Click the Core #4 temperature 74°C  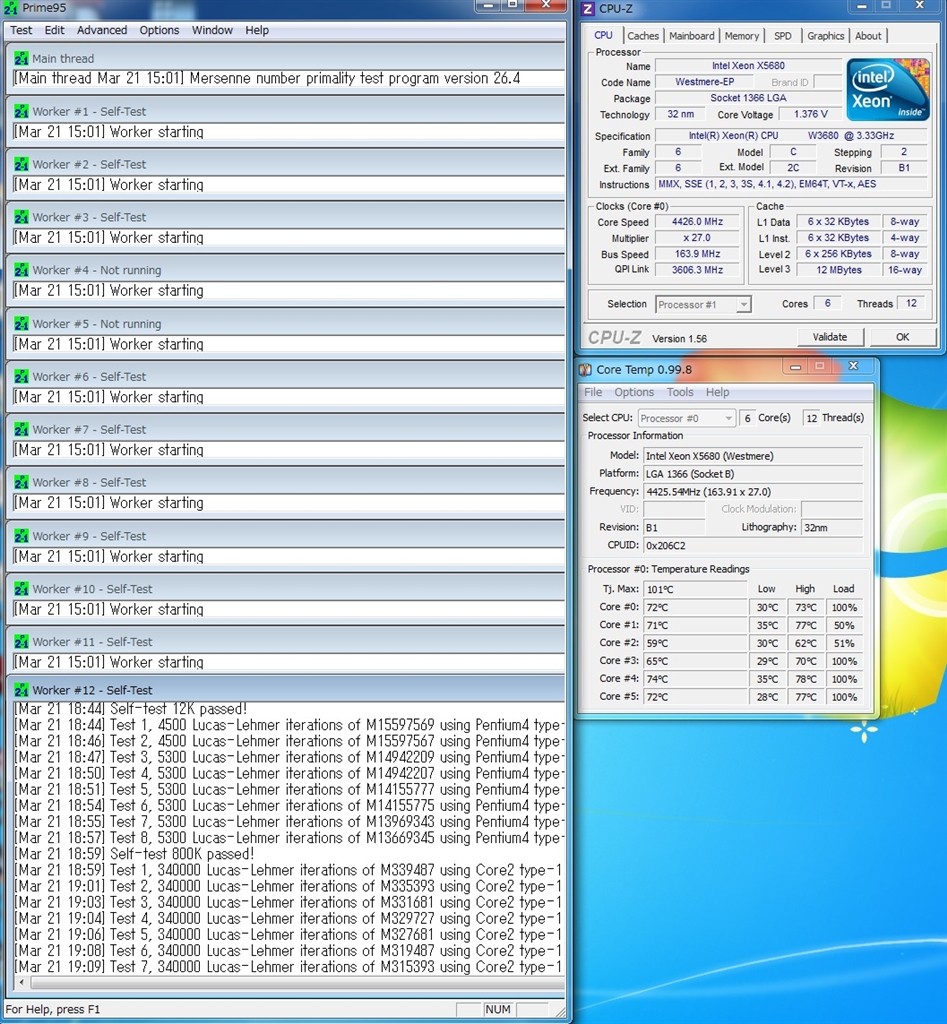(x=695, y=679)
